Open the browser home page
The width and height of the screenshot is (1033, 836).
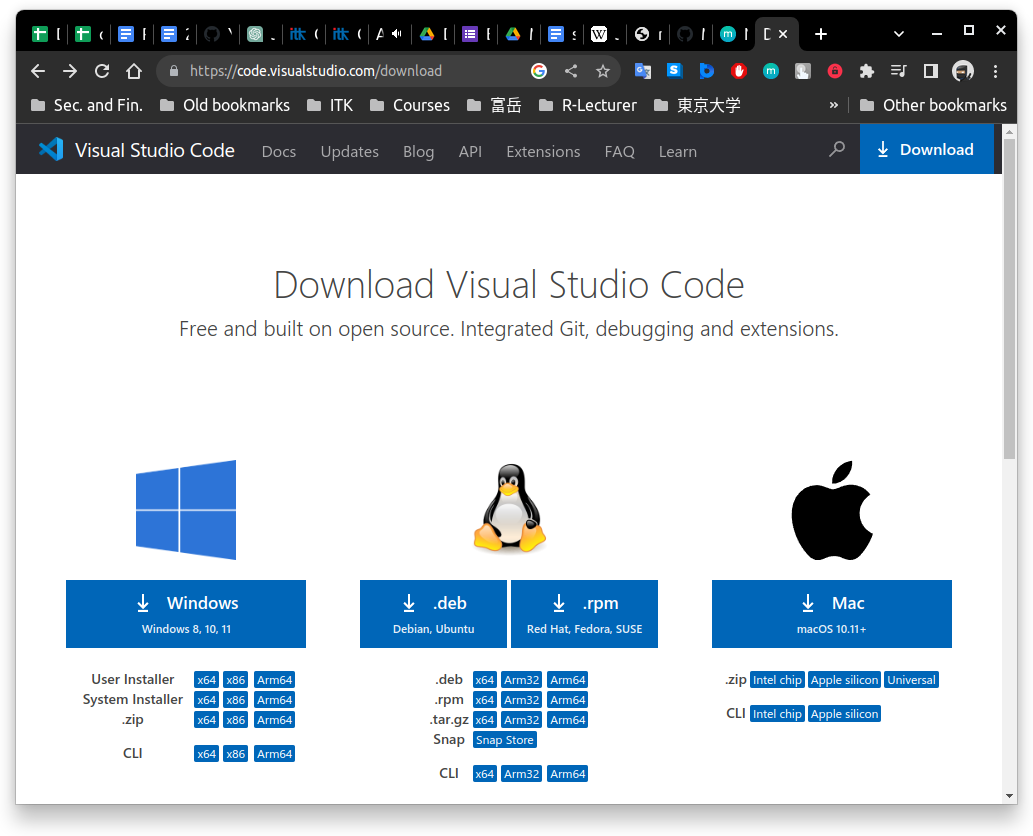(x=134, y=71)
